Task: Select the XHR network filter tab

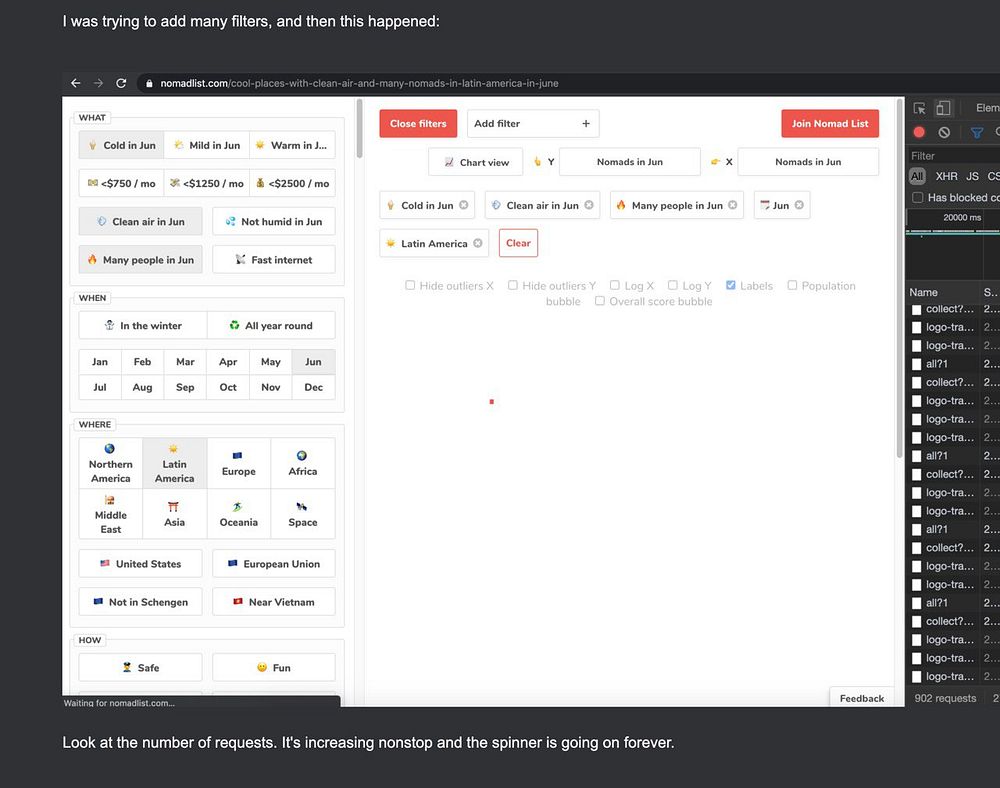Action: (946, 177)
